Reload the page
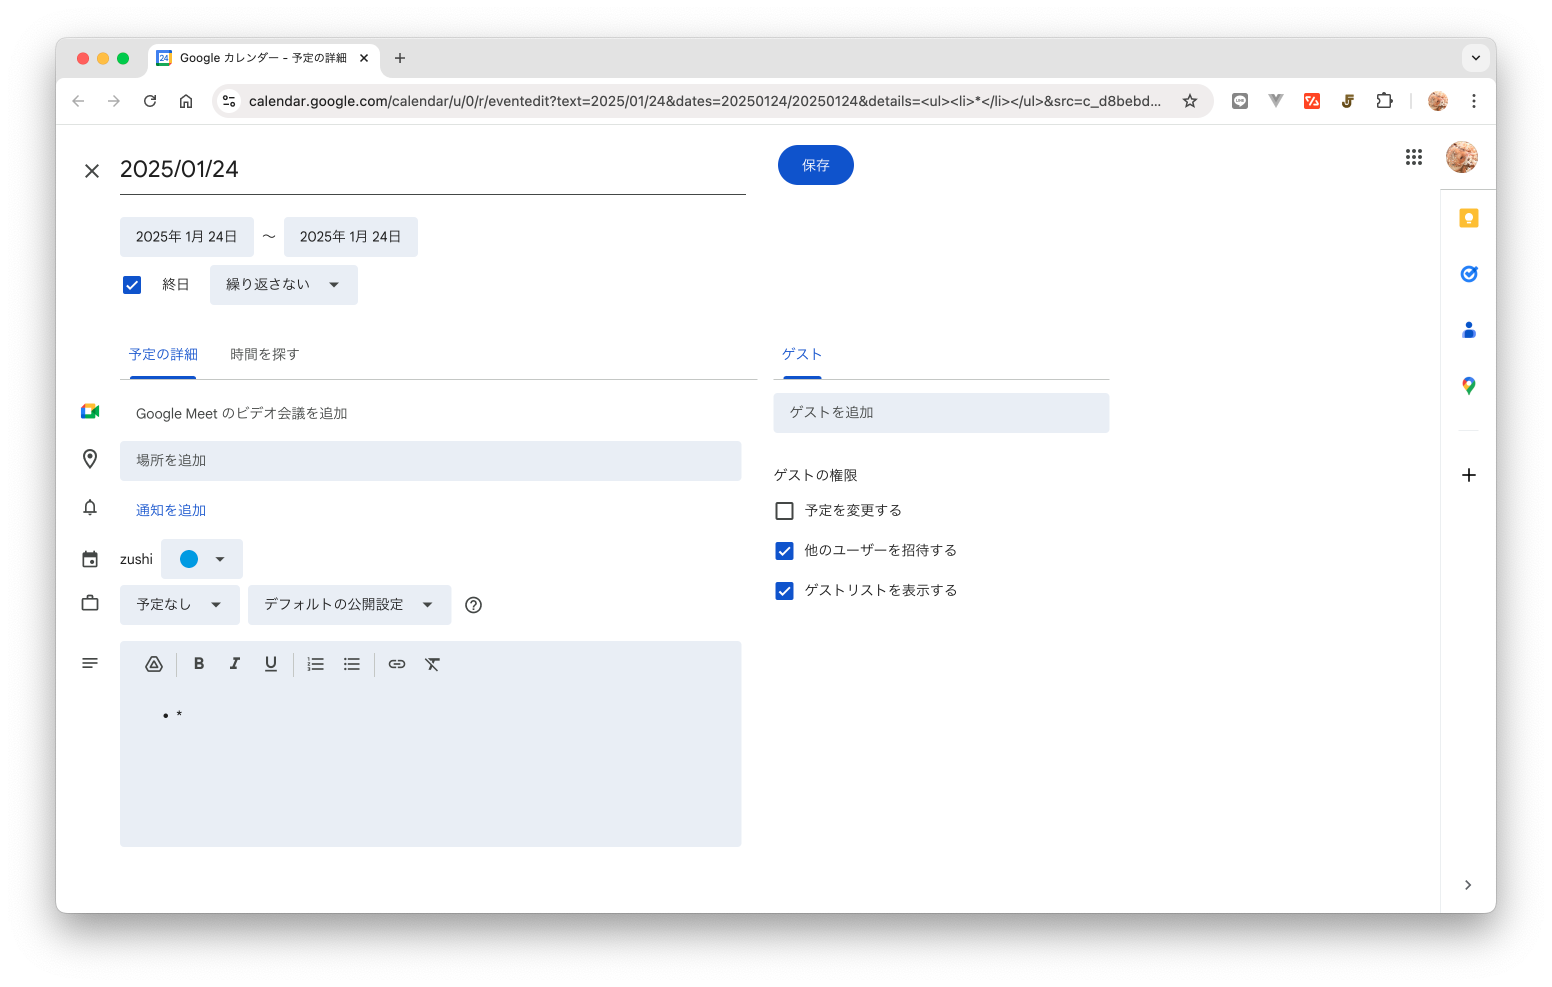 click(x=150, y=101)
